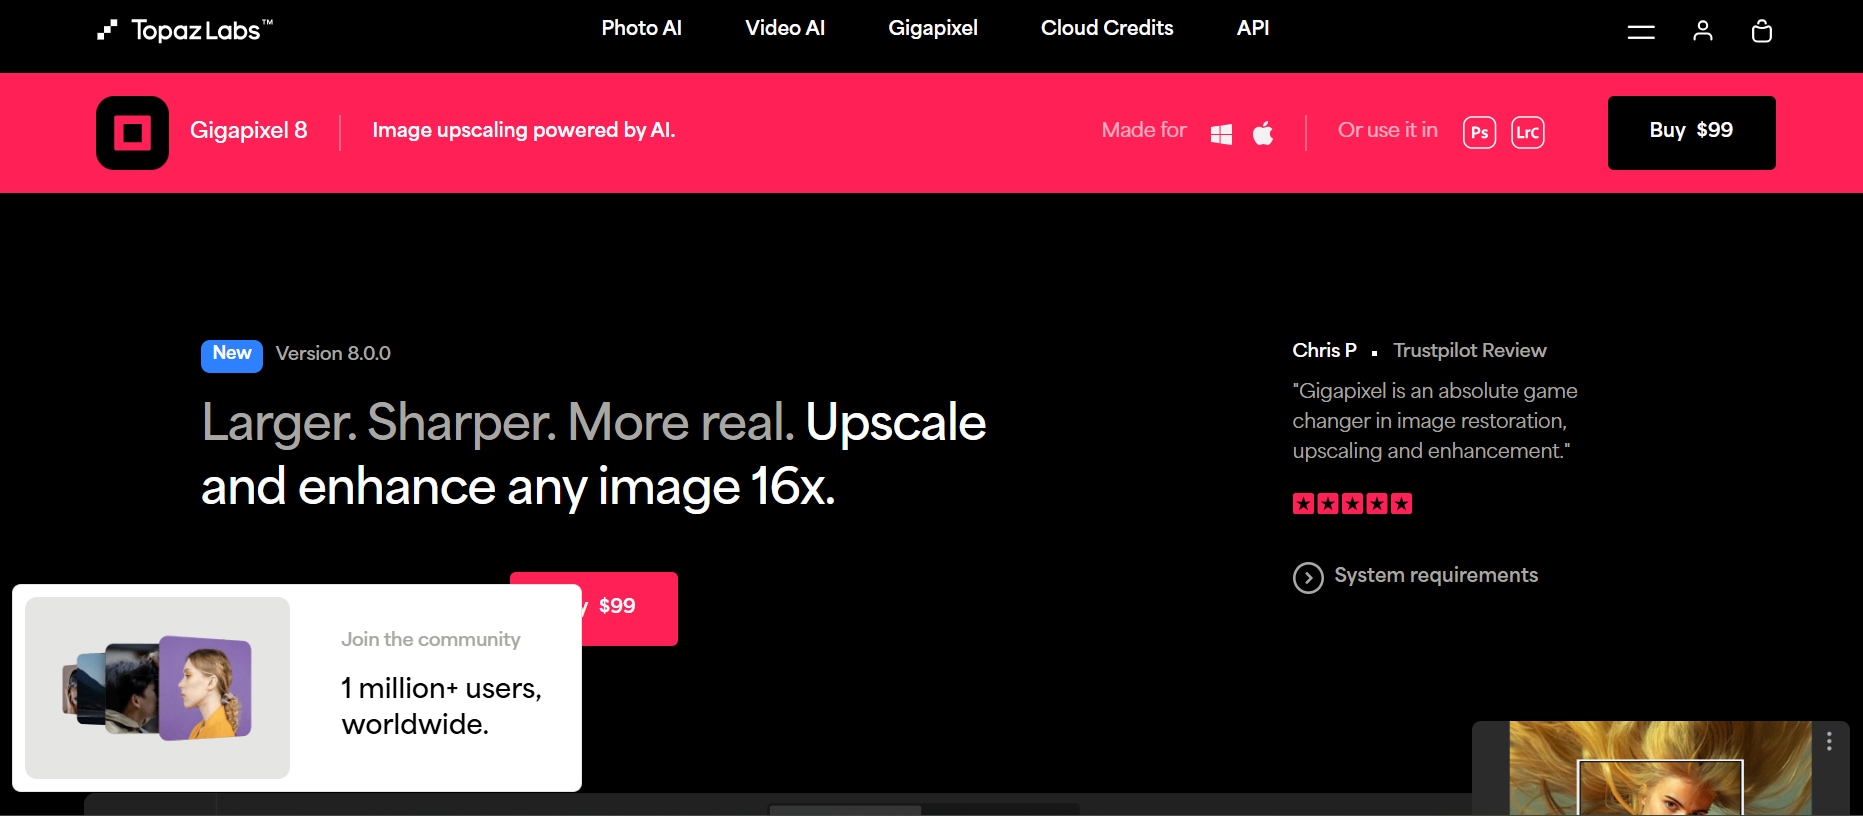
Task: Open the System requirements link
Action: click(1436, 575)
